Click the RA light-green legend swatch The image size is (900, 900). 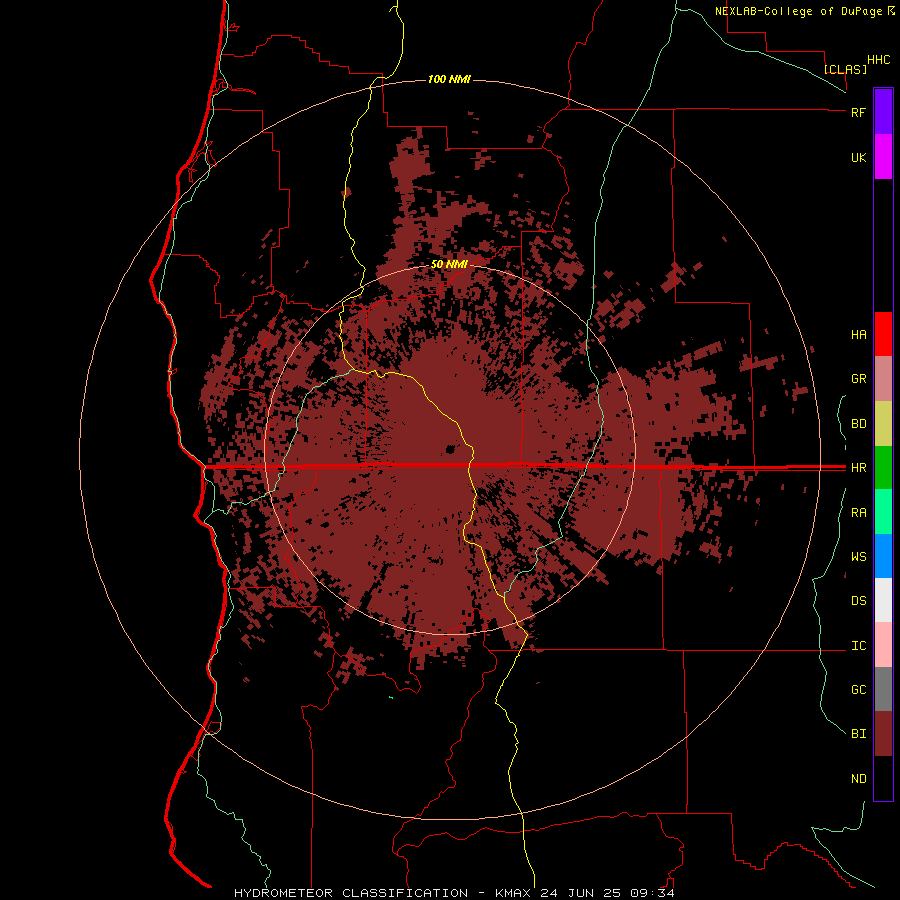[883, 512]
